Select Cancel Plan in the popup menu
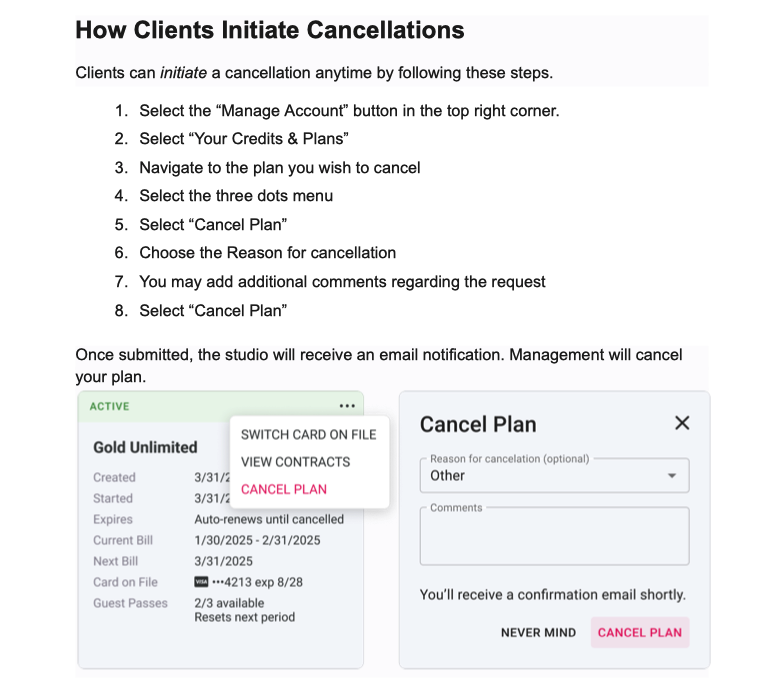 [x=284, y=489]
